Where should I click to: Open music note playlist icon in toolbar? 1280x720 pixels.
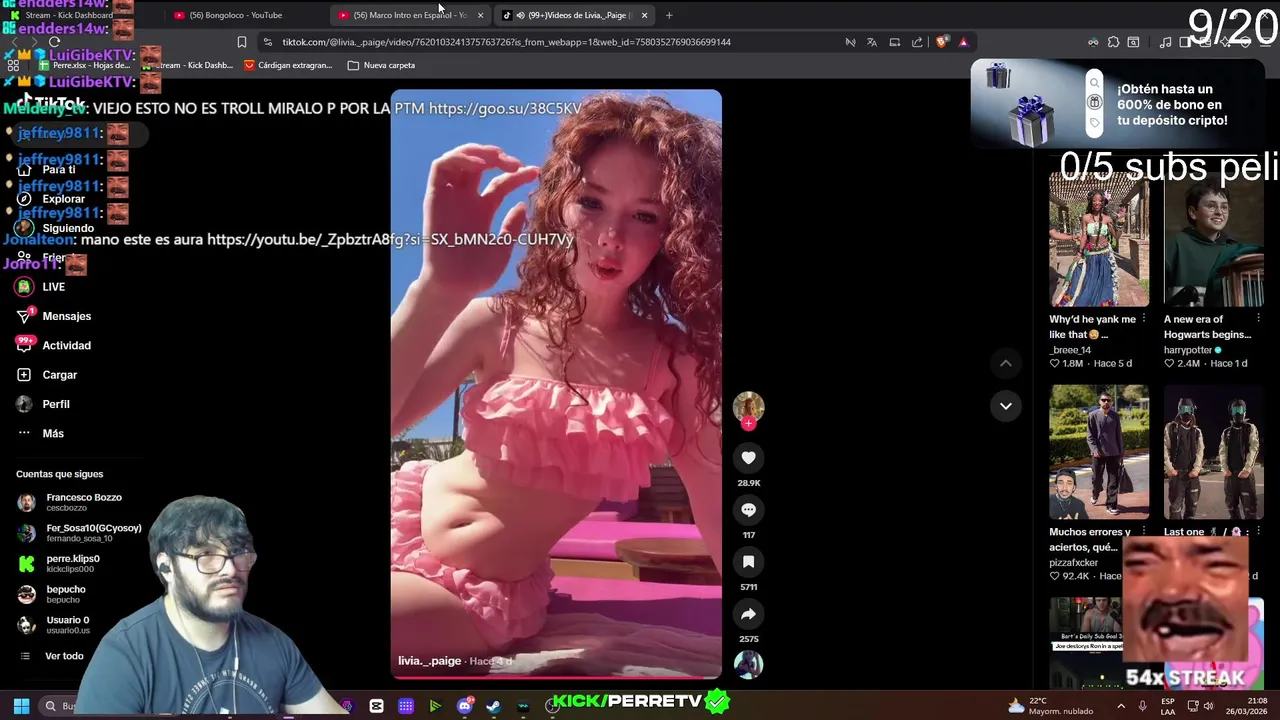(1165, 42)
